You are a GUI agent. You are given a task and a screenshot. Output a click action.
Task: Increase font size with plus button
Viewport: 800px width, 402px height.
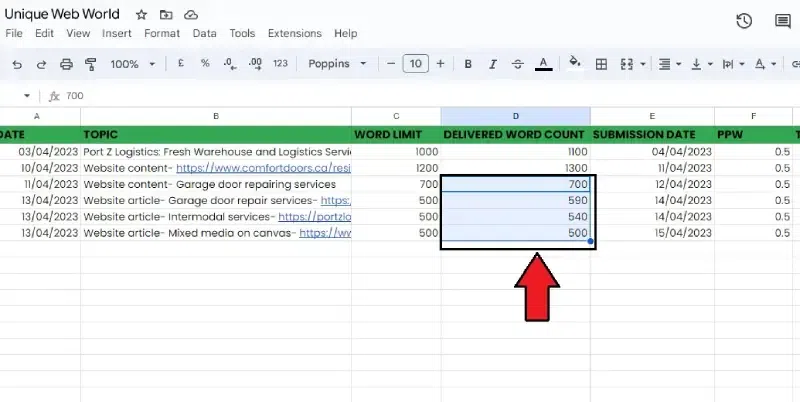(440, 64)
